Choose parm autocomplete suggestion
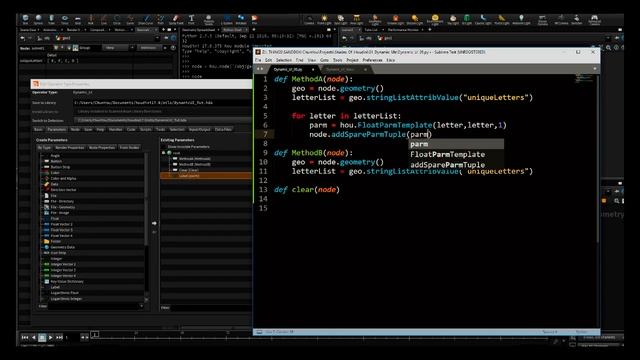This screenshot has width=640, height=360. pos(456,144)
